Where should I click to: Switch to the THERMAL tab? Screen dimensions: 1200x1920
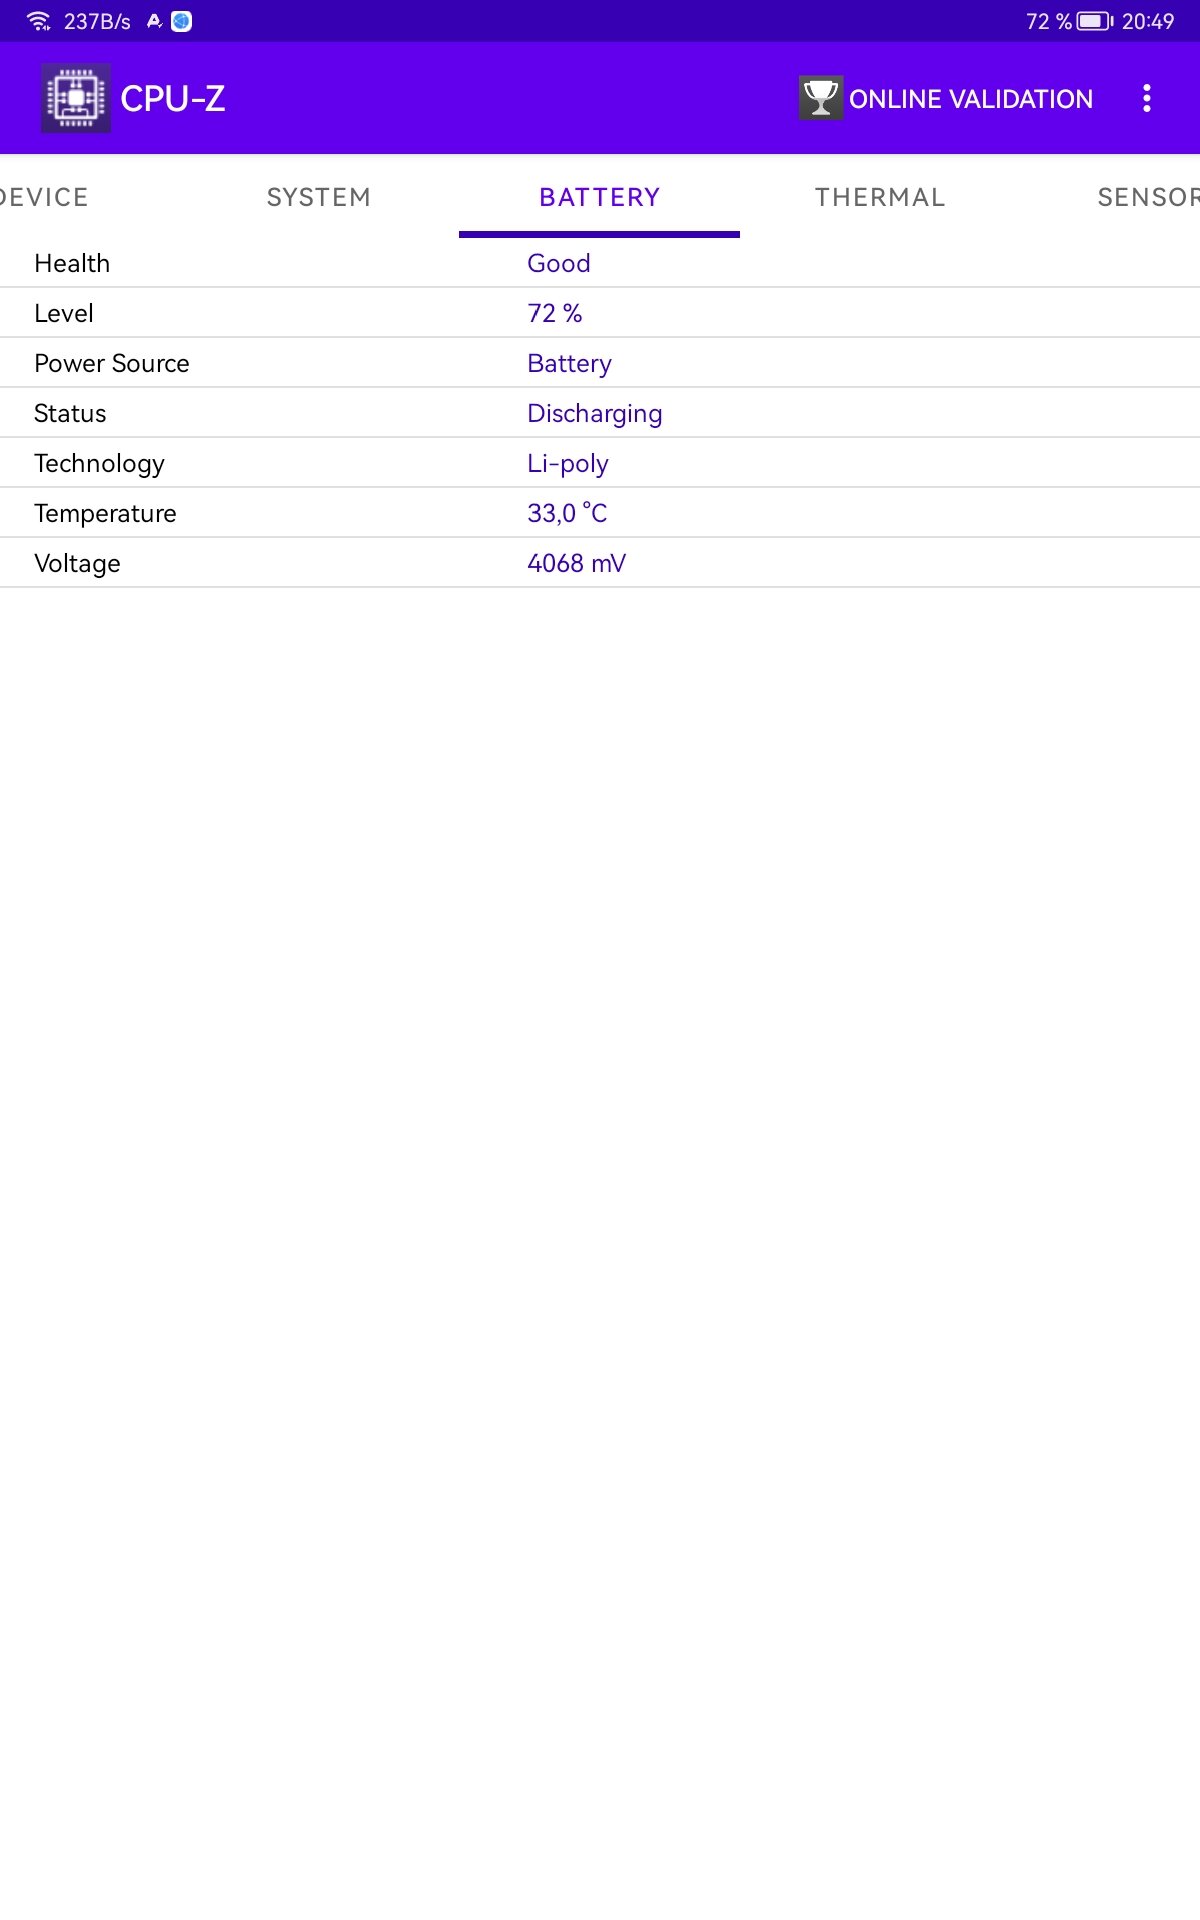(880, 197)
